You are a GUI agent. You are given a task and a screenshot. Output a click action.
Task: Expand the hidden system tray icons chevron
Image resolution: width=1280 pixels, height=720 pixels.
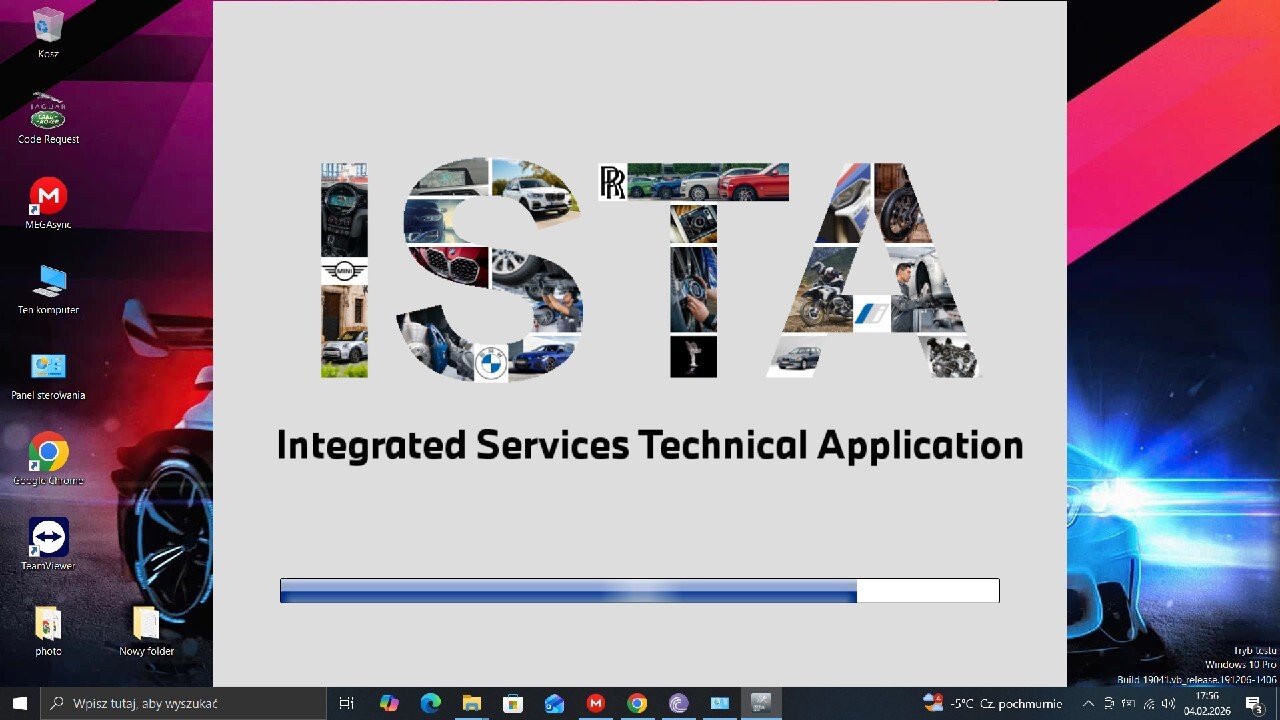point(1088,703)
